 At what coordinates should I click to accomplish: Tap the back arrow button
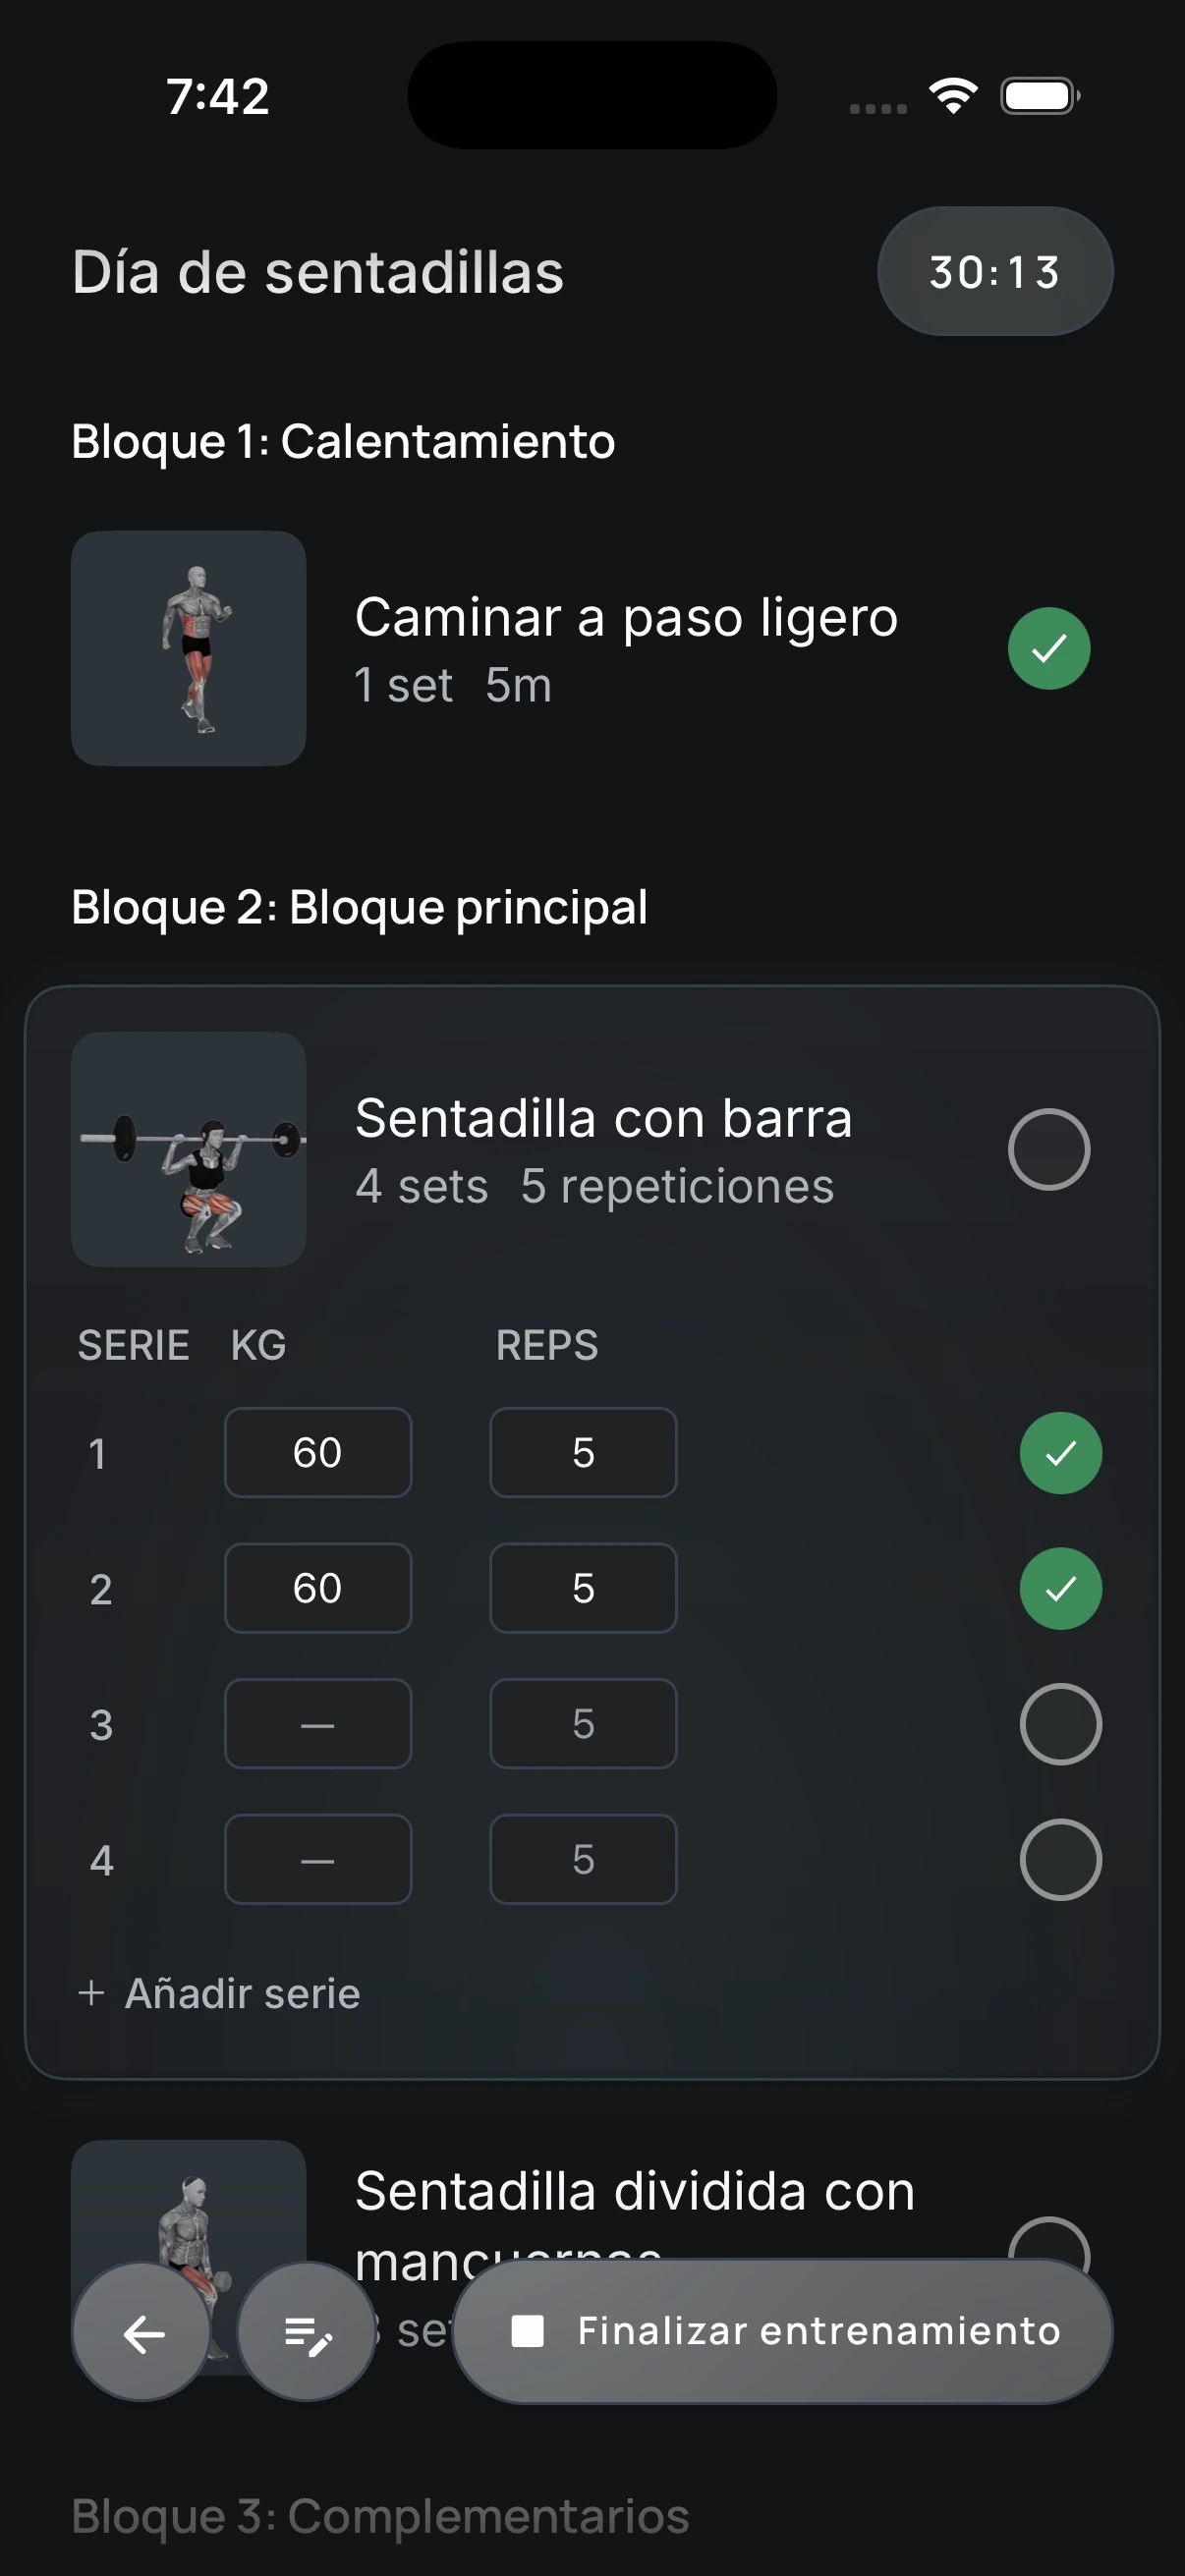142,2332
